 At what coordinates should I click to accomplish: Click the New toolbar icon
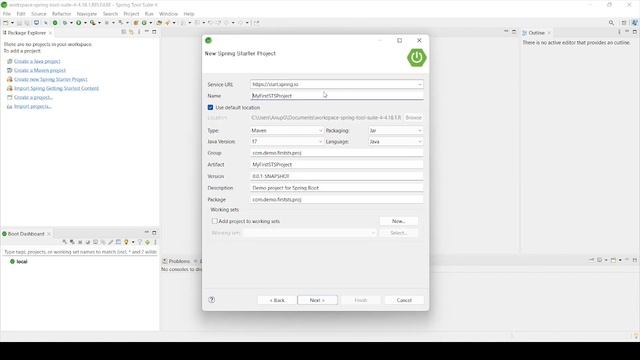click(6, 23)
